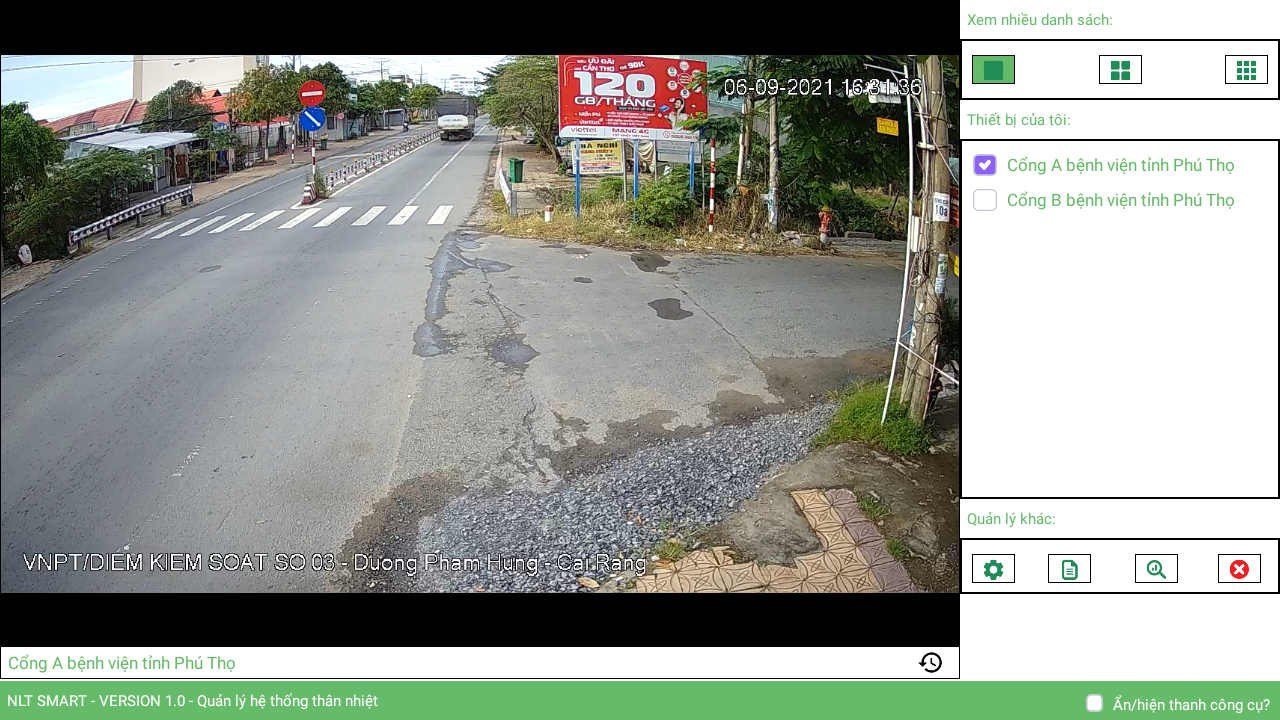The height and width of the screenshot is (720, 1280).
Task: Switch to single camera view layout
Action: point(993,70)
